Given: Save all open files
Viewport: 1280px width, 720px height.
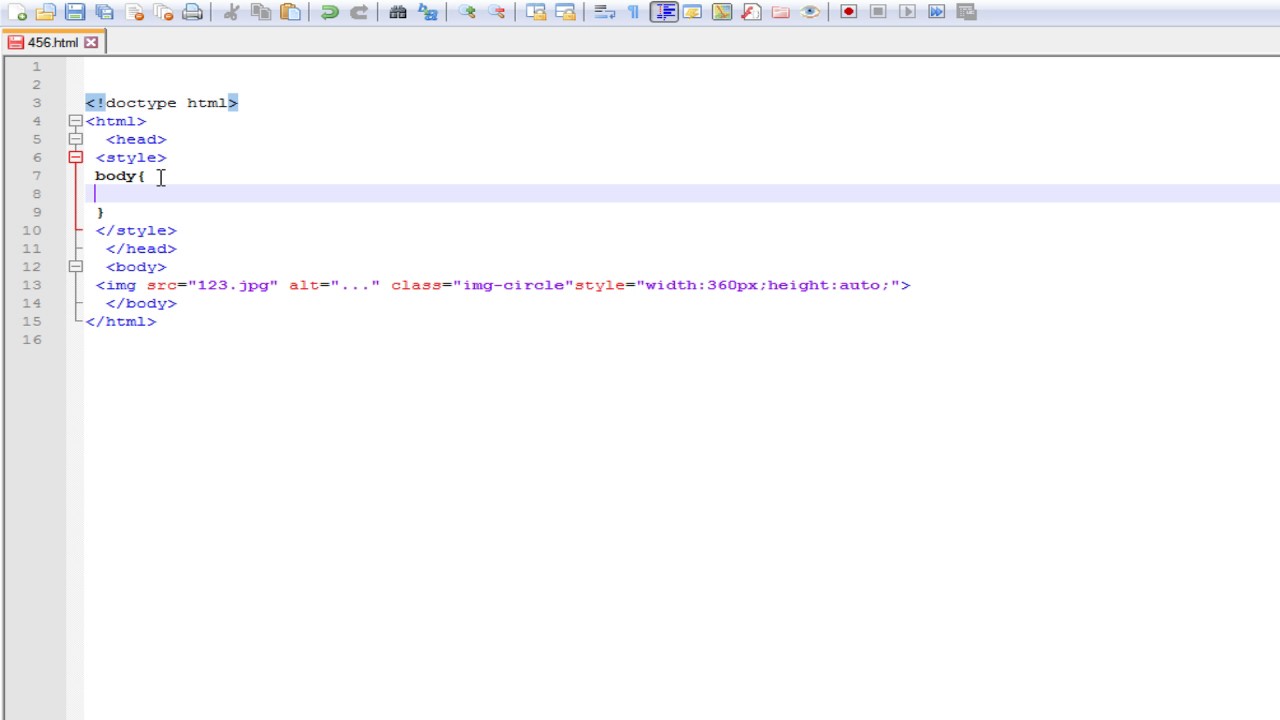Looking at the screenshot, I should (104, 12).
